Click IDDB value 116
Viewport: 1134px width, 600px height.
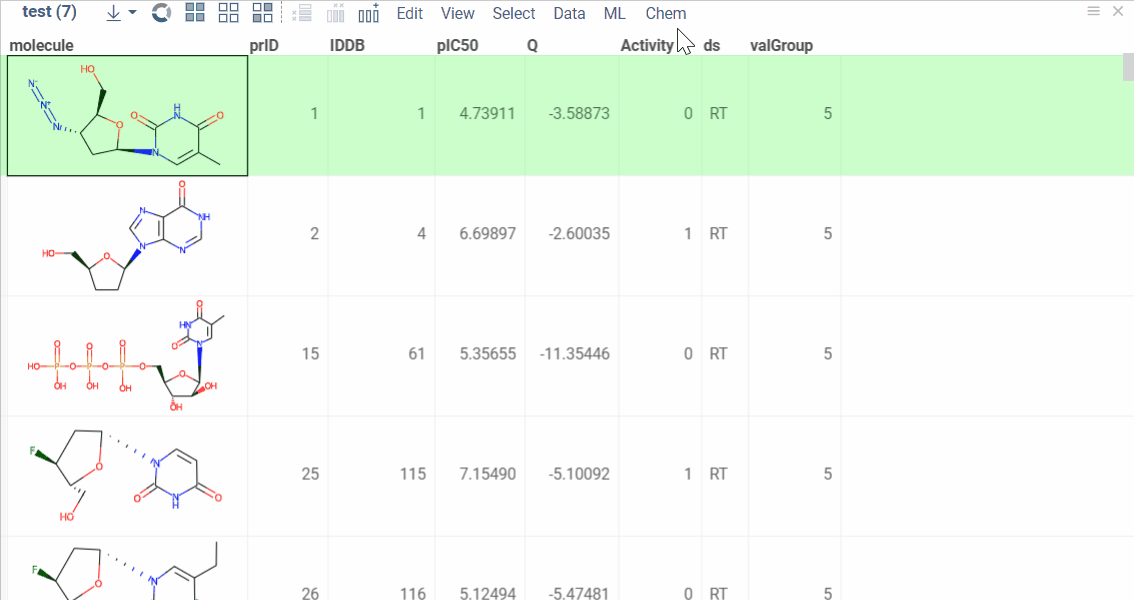[413, 593]
